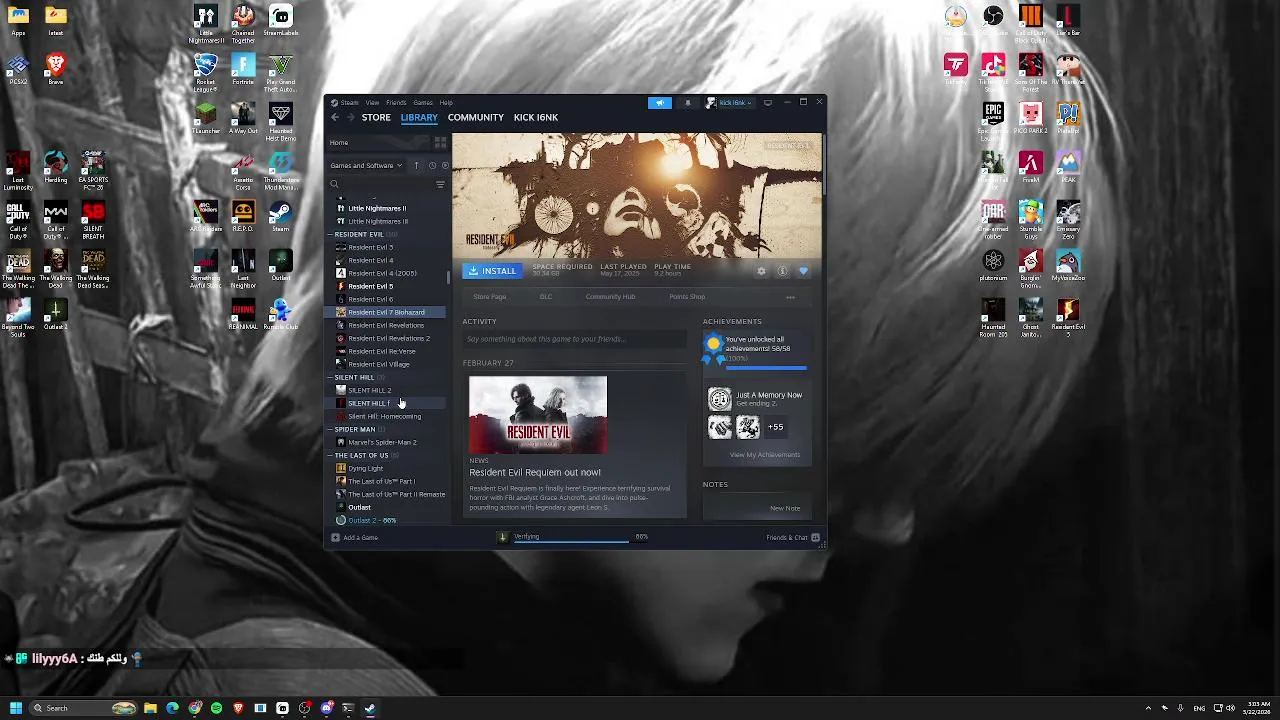
Task: Open the Just A Memory Now achievement icon
Action: click(720, 399)
